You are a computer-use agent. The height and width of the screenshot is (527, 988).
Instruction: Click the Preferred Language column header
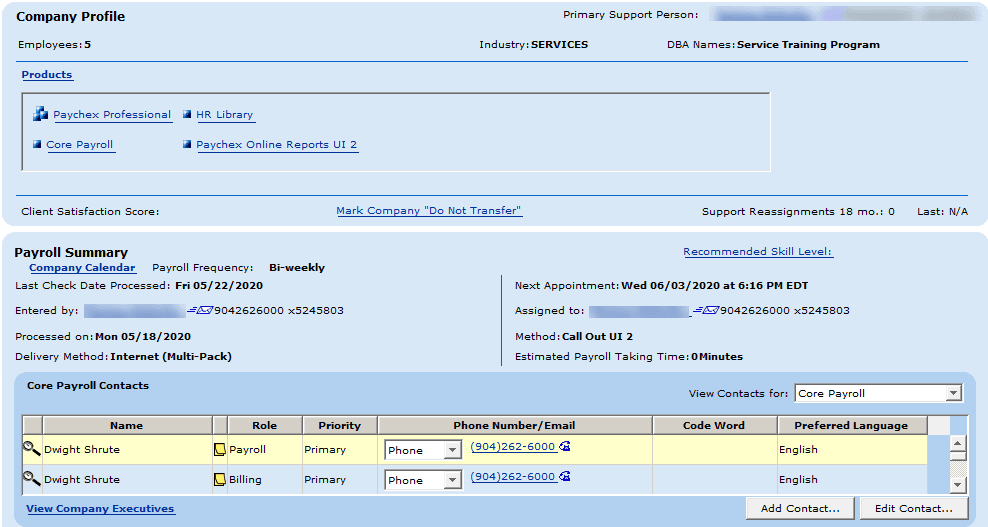(x=851, y=426)
